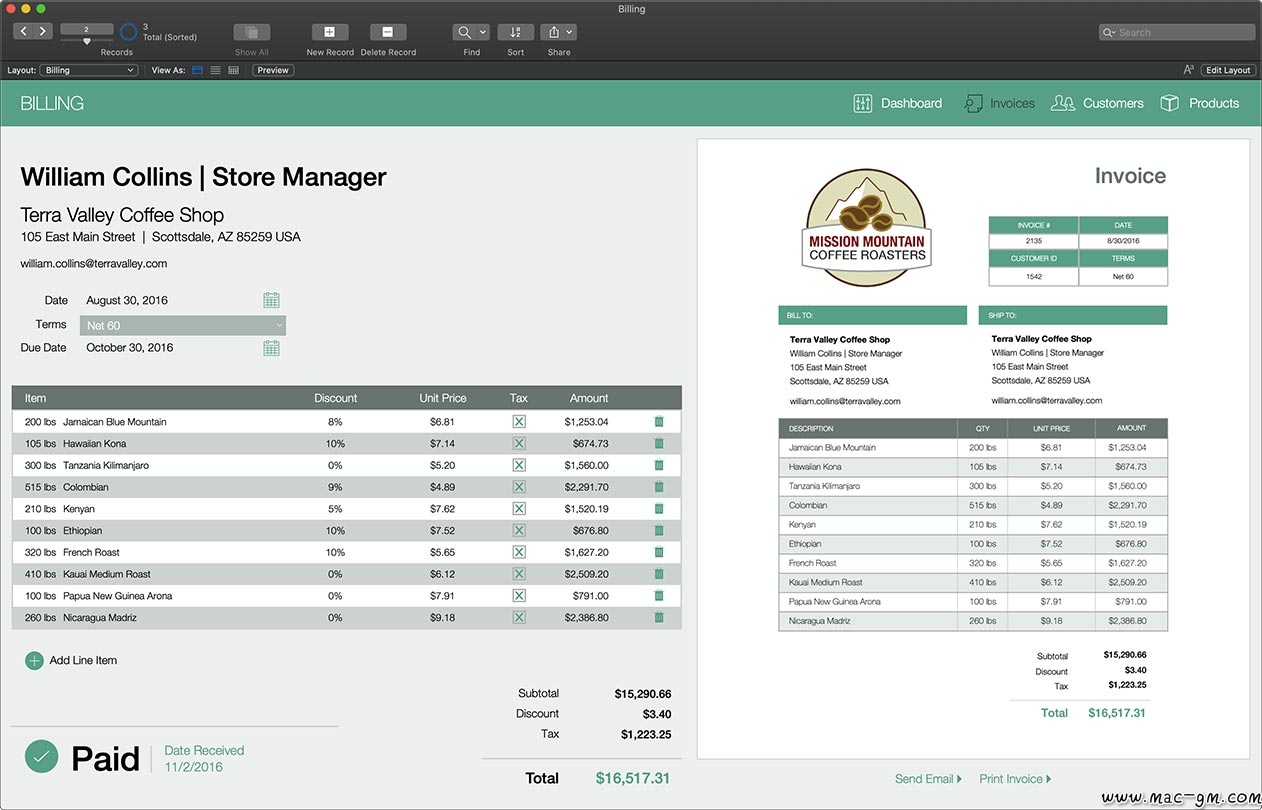
Task: Open the Find magnifier tool
Action: (464, 32)
